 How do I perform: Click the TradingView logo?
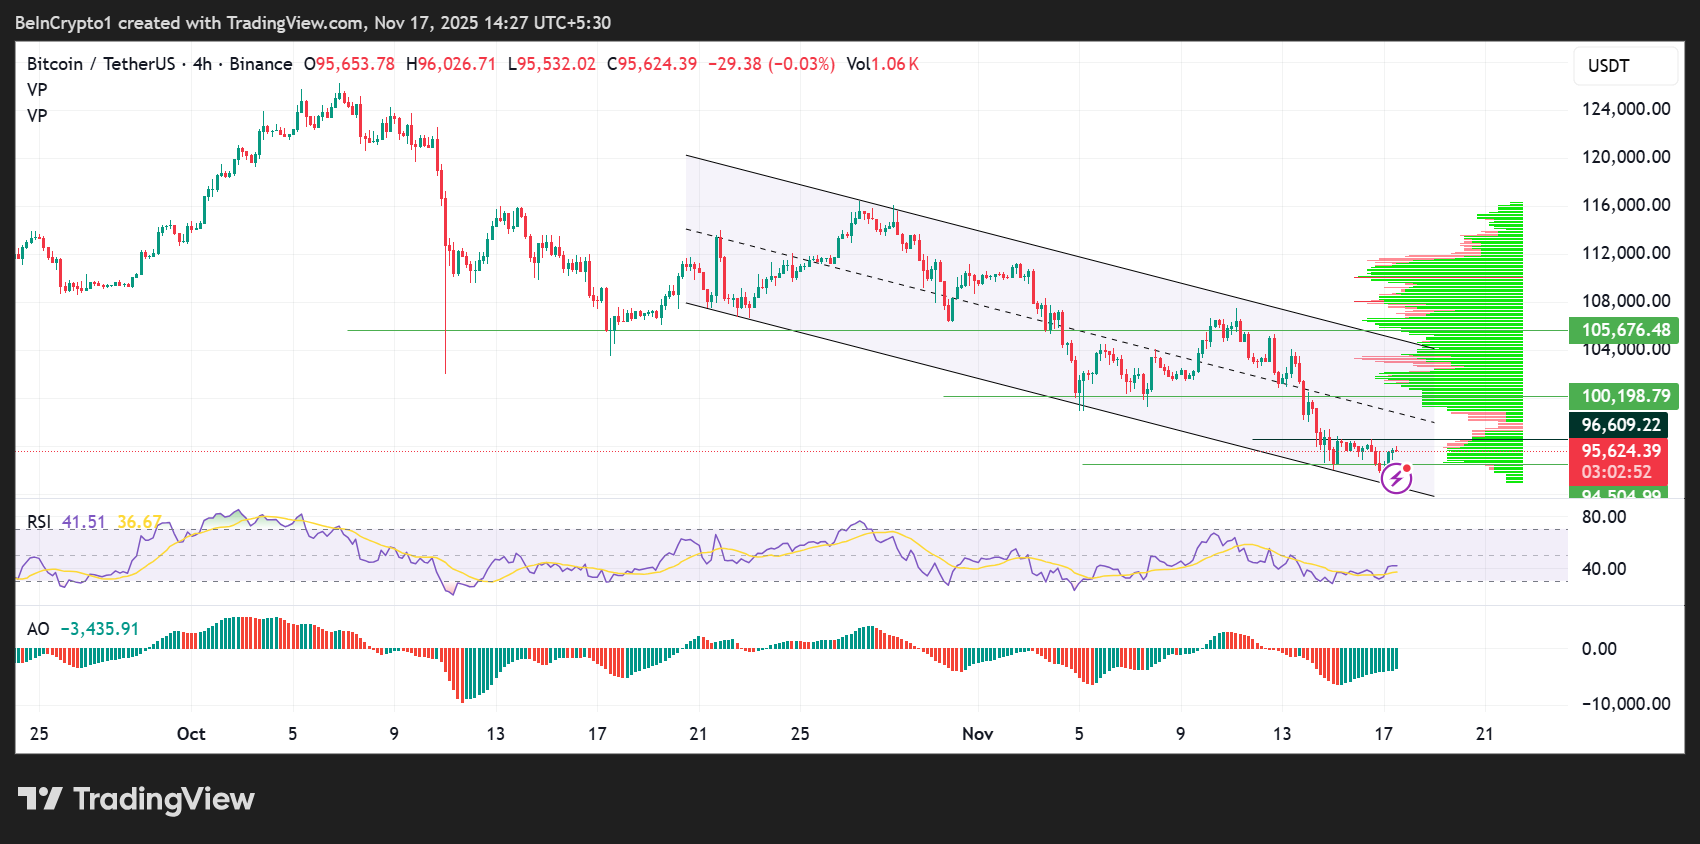(x=136, y=799)
